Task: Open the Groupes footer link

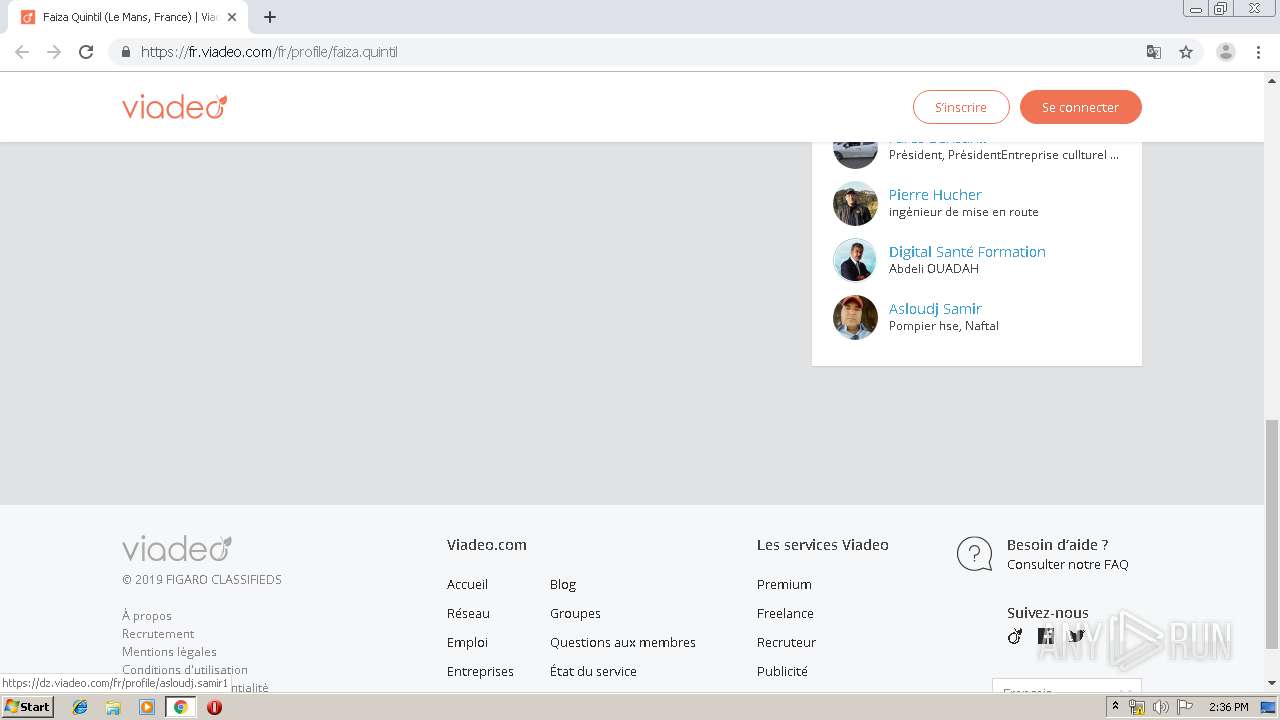Action: coord(575,613)
